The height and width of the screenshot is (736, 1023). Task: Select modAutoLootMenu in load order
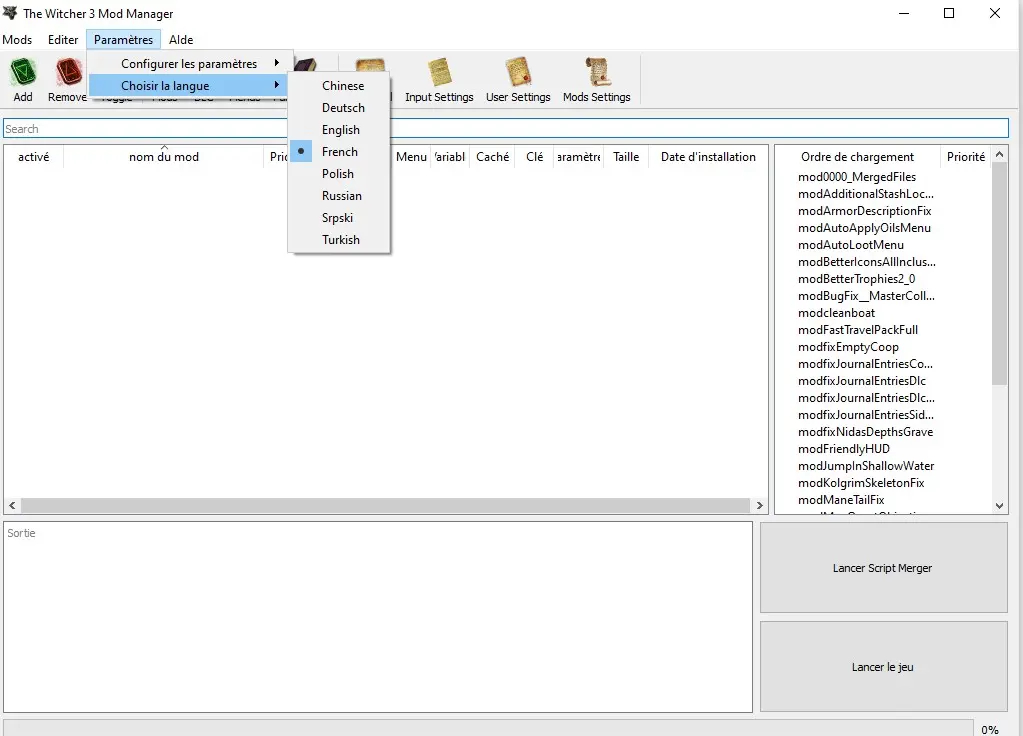[x=851, y=245]
